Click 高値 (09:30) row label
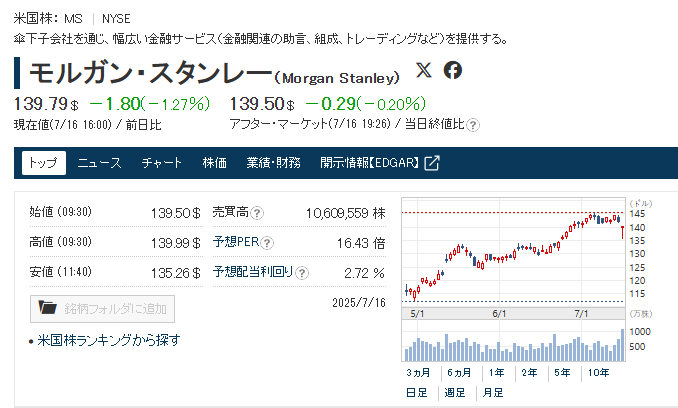Image resolution: width=678 pixels, height=408 pixels. [61, 242]
